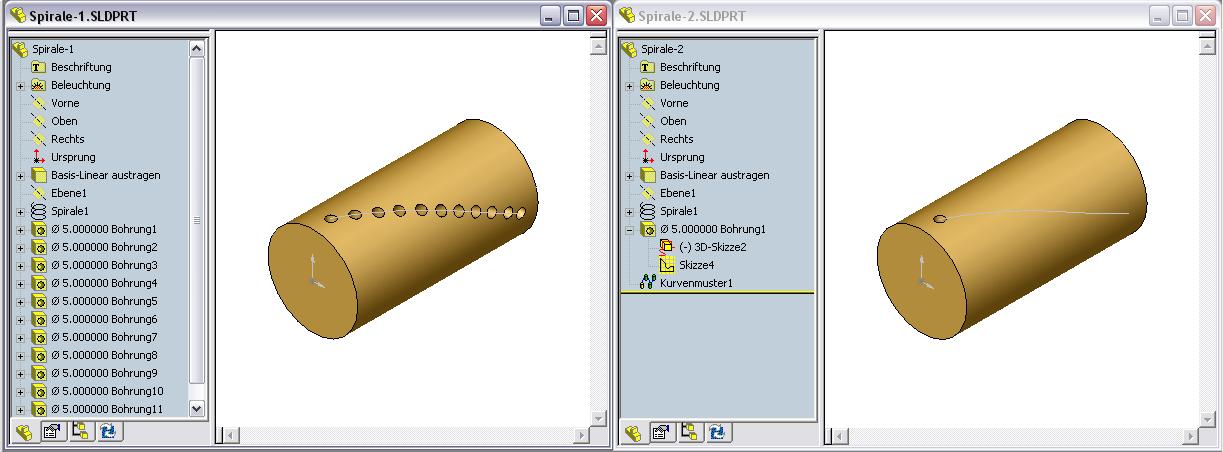
Task: Select the Oben plane icon in Spirale-1
Action: tap(40, 121)
